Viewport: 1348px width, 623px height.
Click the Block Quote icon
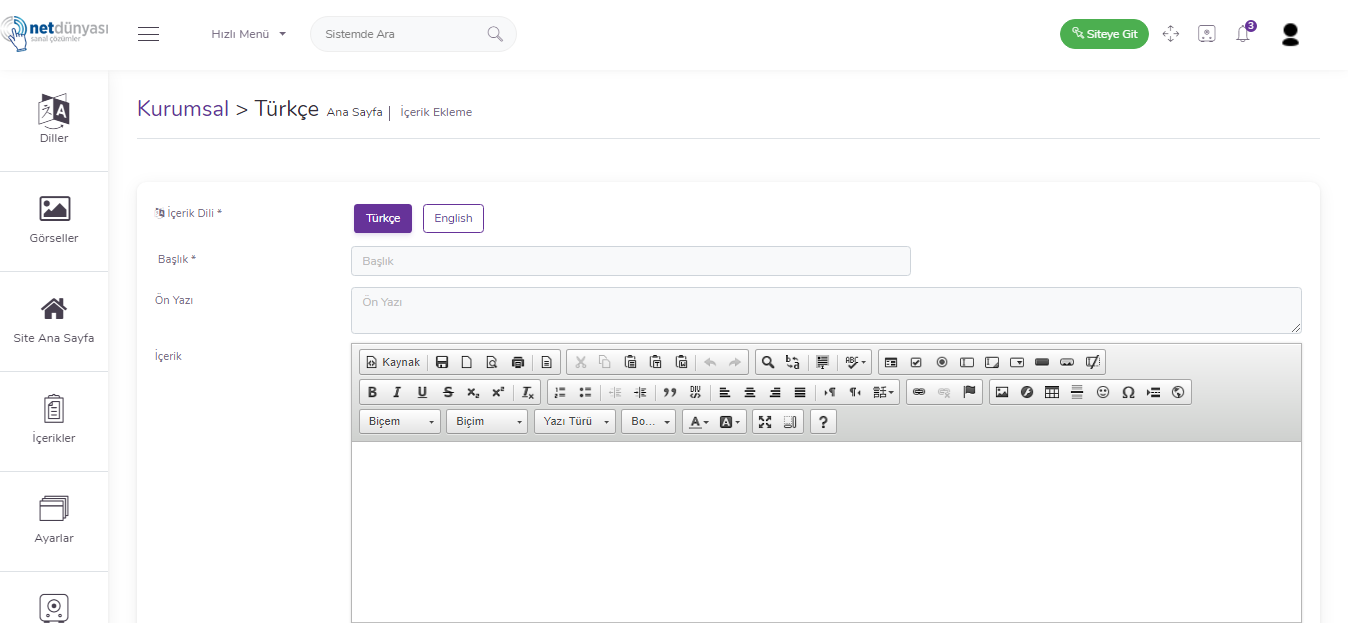point(670,392)
